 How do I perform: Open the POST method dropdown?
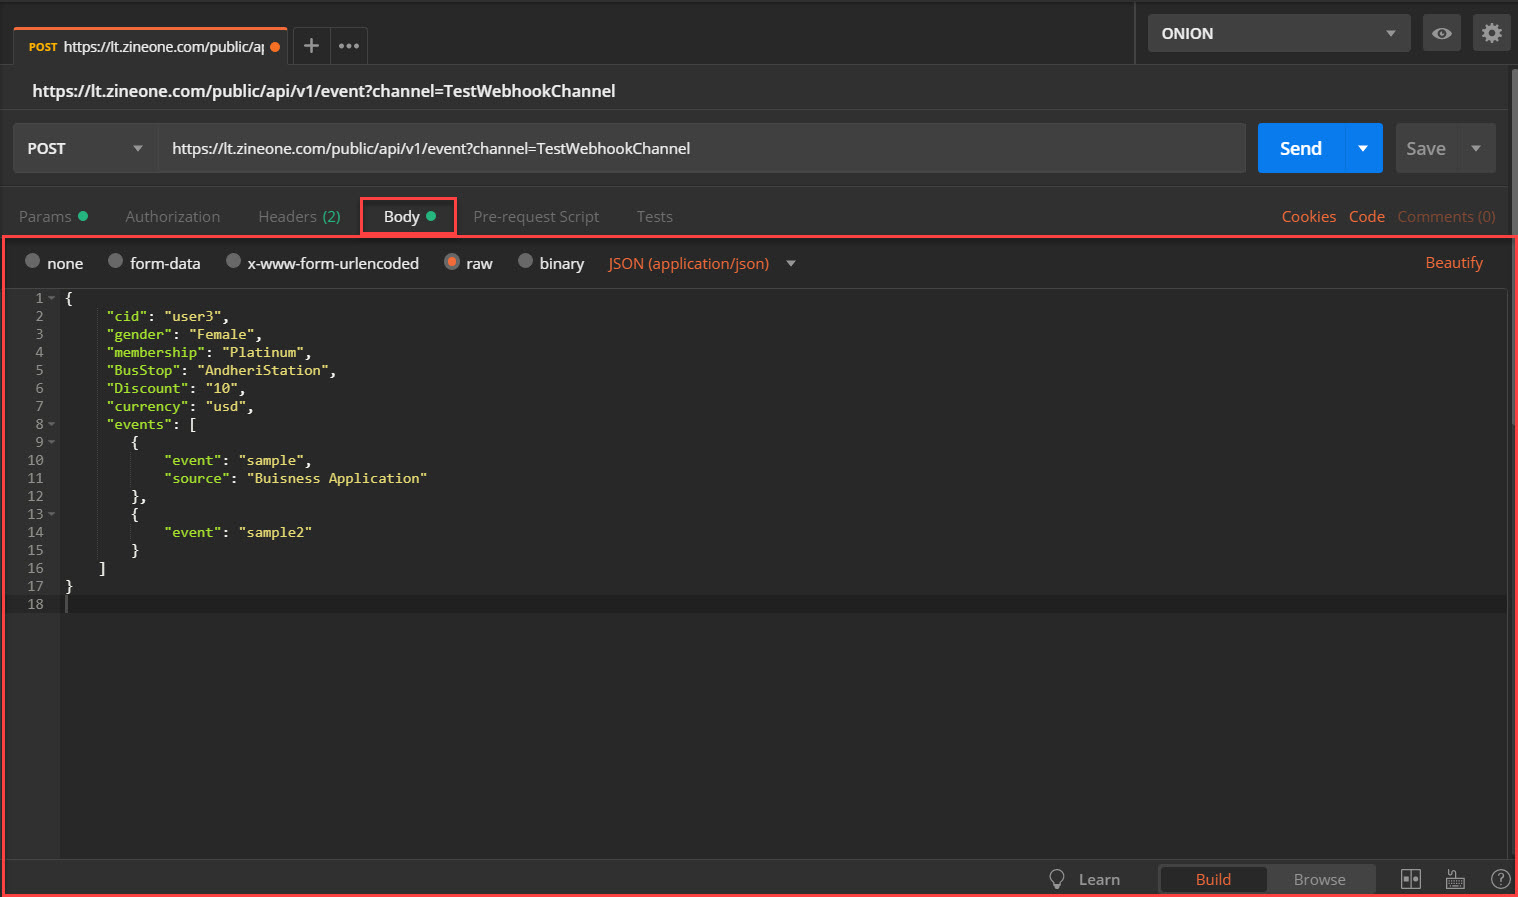[x=86, y=148]
